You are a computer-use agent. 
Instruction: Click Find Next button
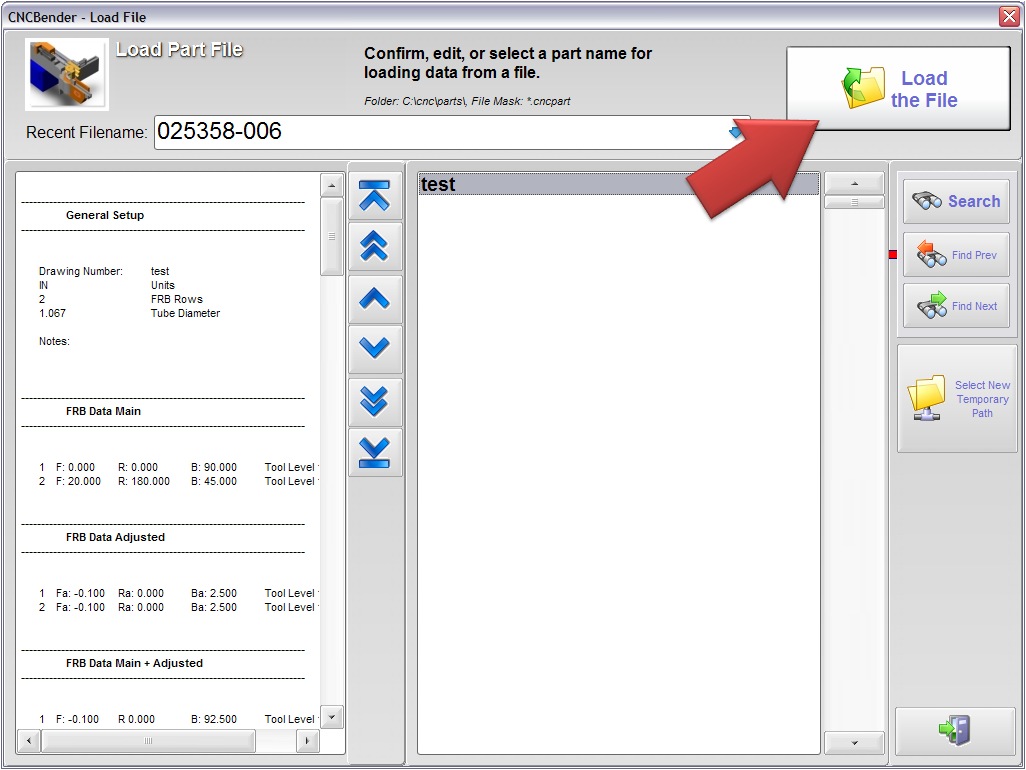pos(956,306)
